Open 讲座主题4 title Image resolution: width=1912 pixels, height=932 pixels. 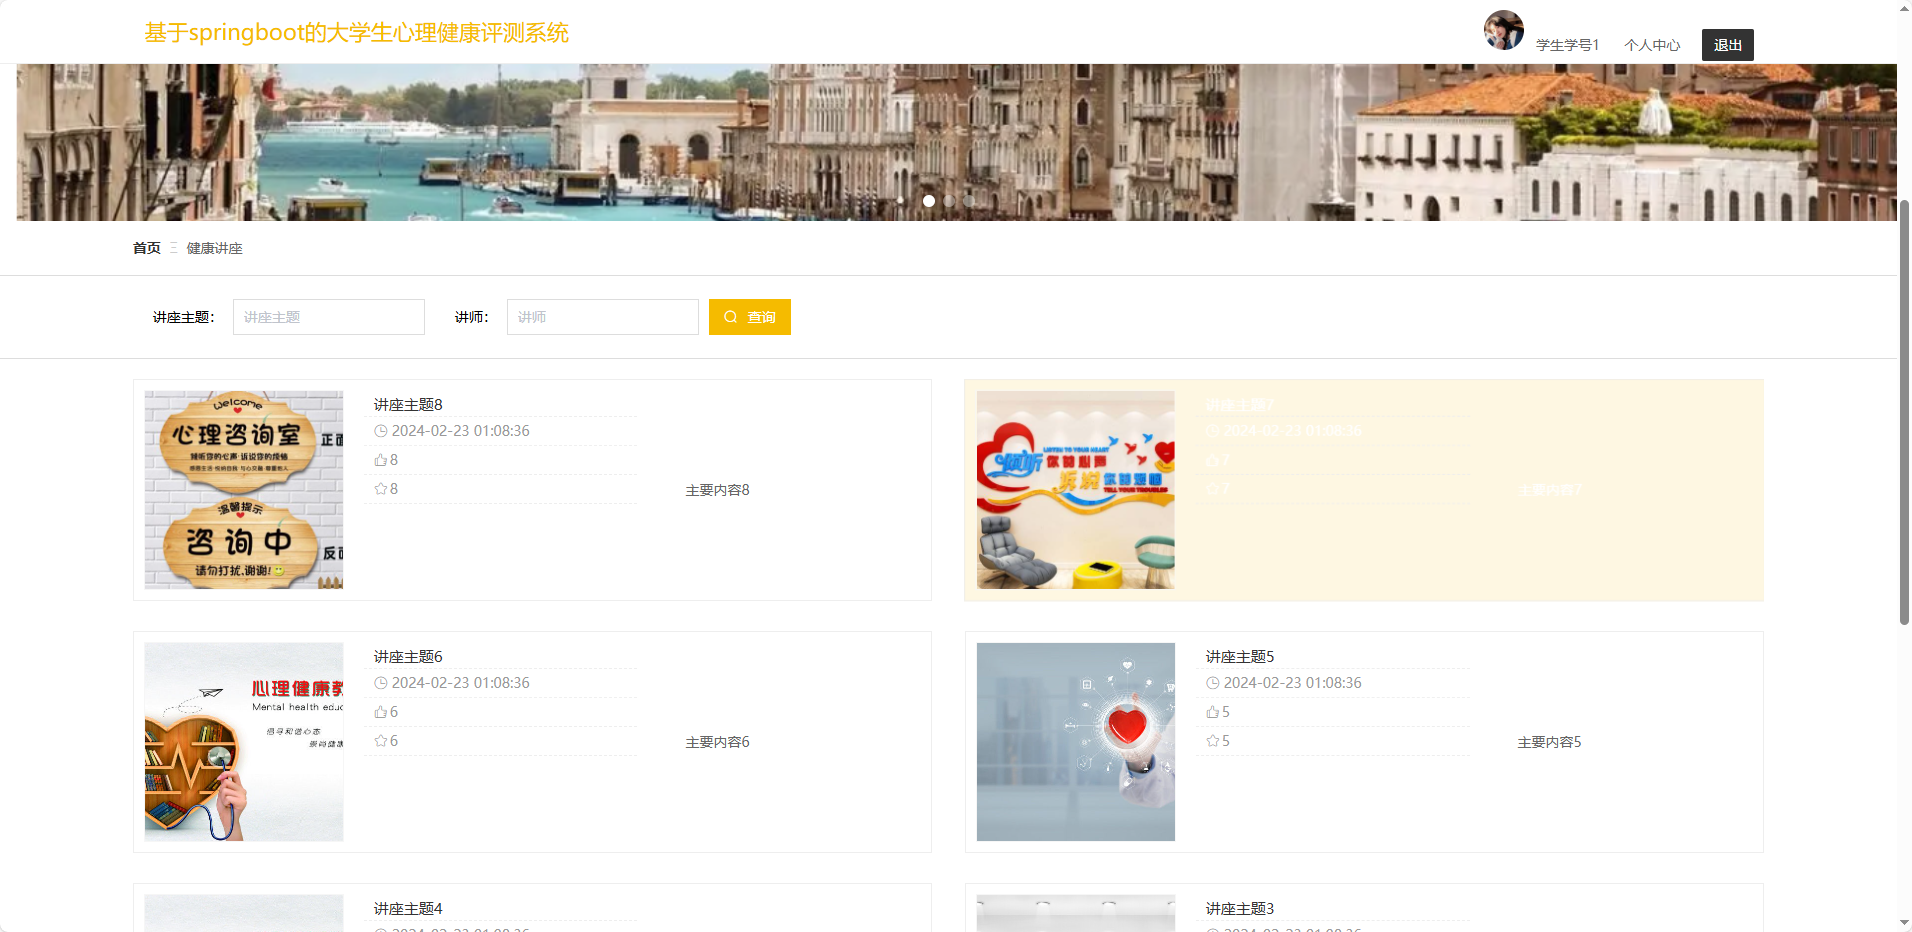coord(408,909)
